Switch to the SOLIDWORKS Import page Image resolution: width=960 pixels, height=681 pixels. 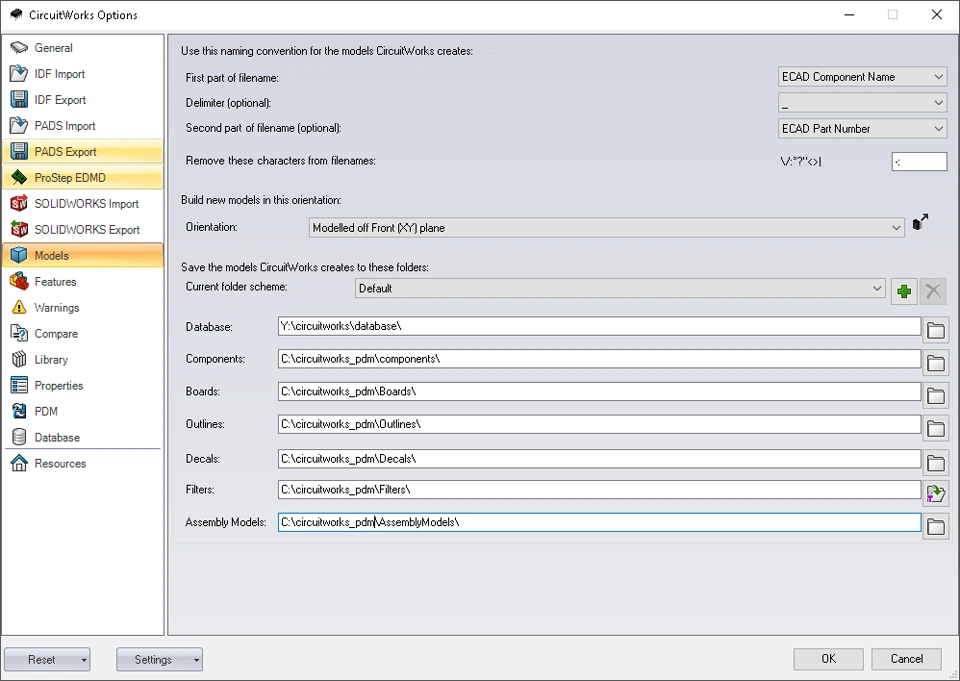click(86, 204)
